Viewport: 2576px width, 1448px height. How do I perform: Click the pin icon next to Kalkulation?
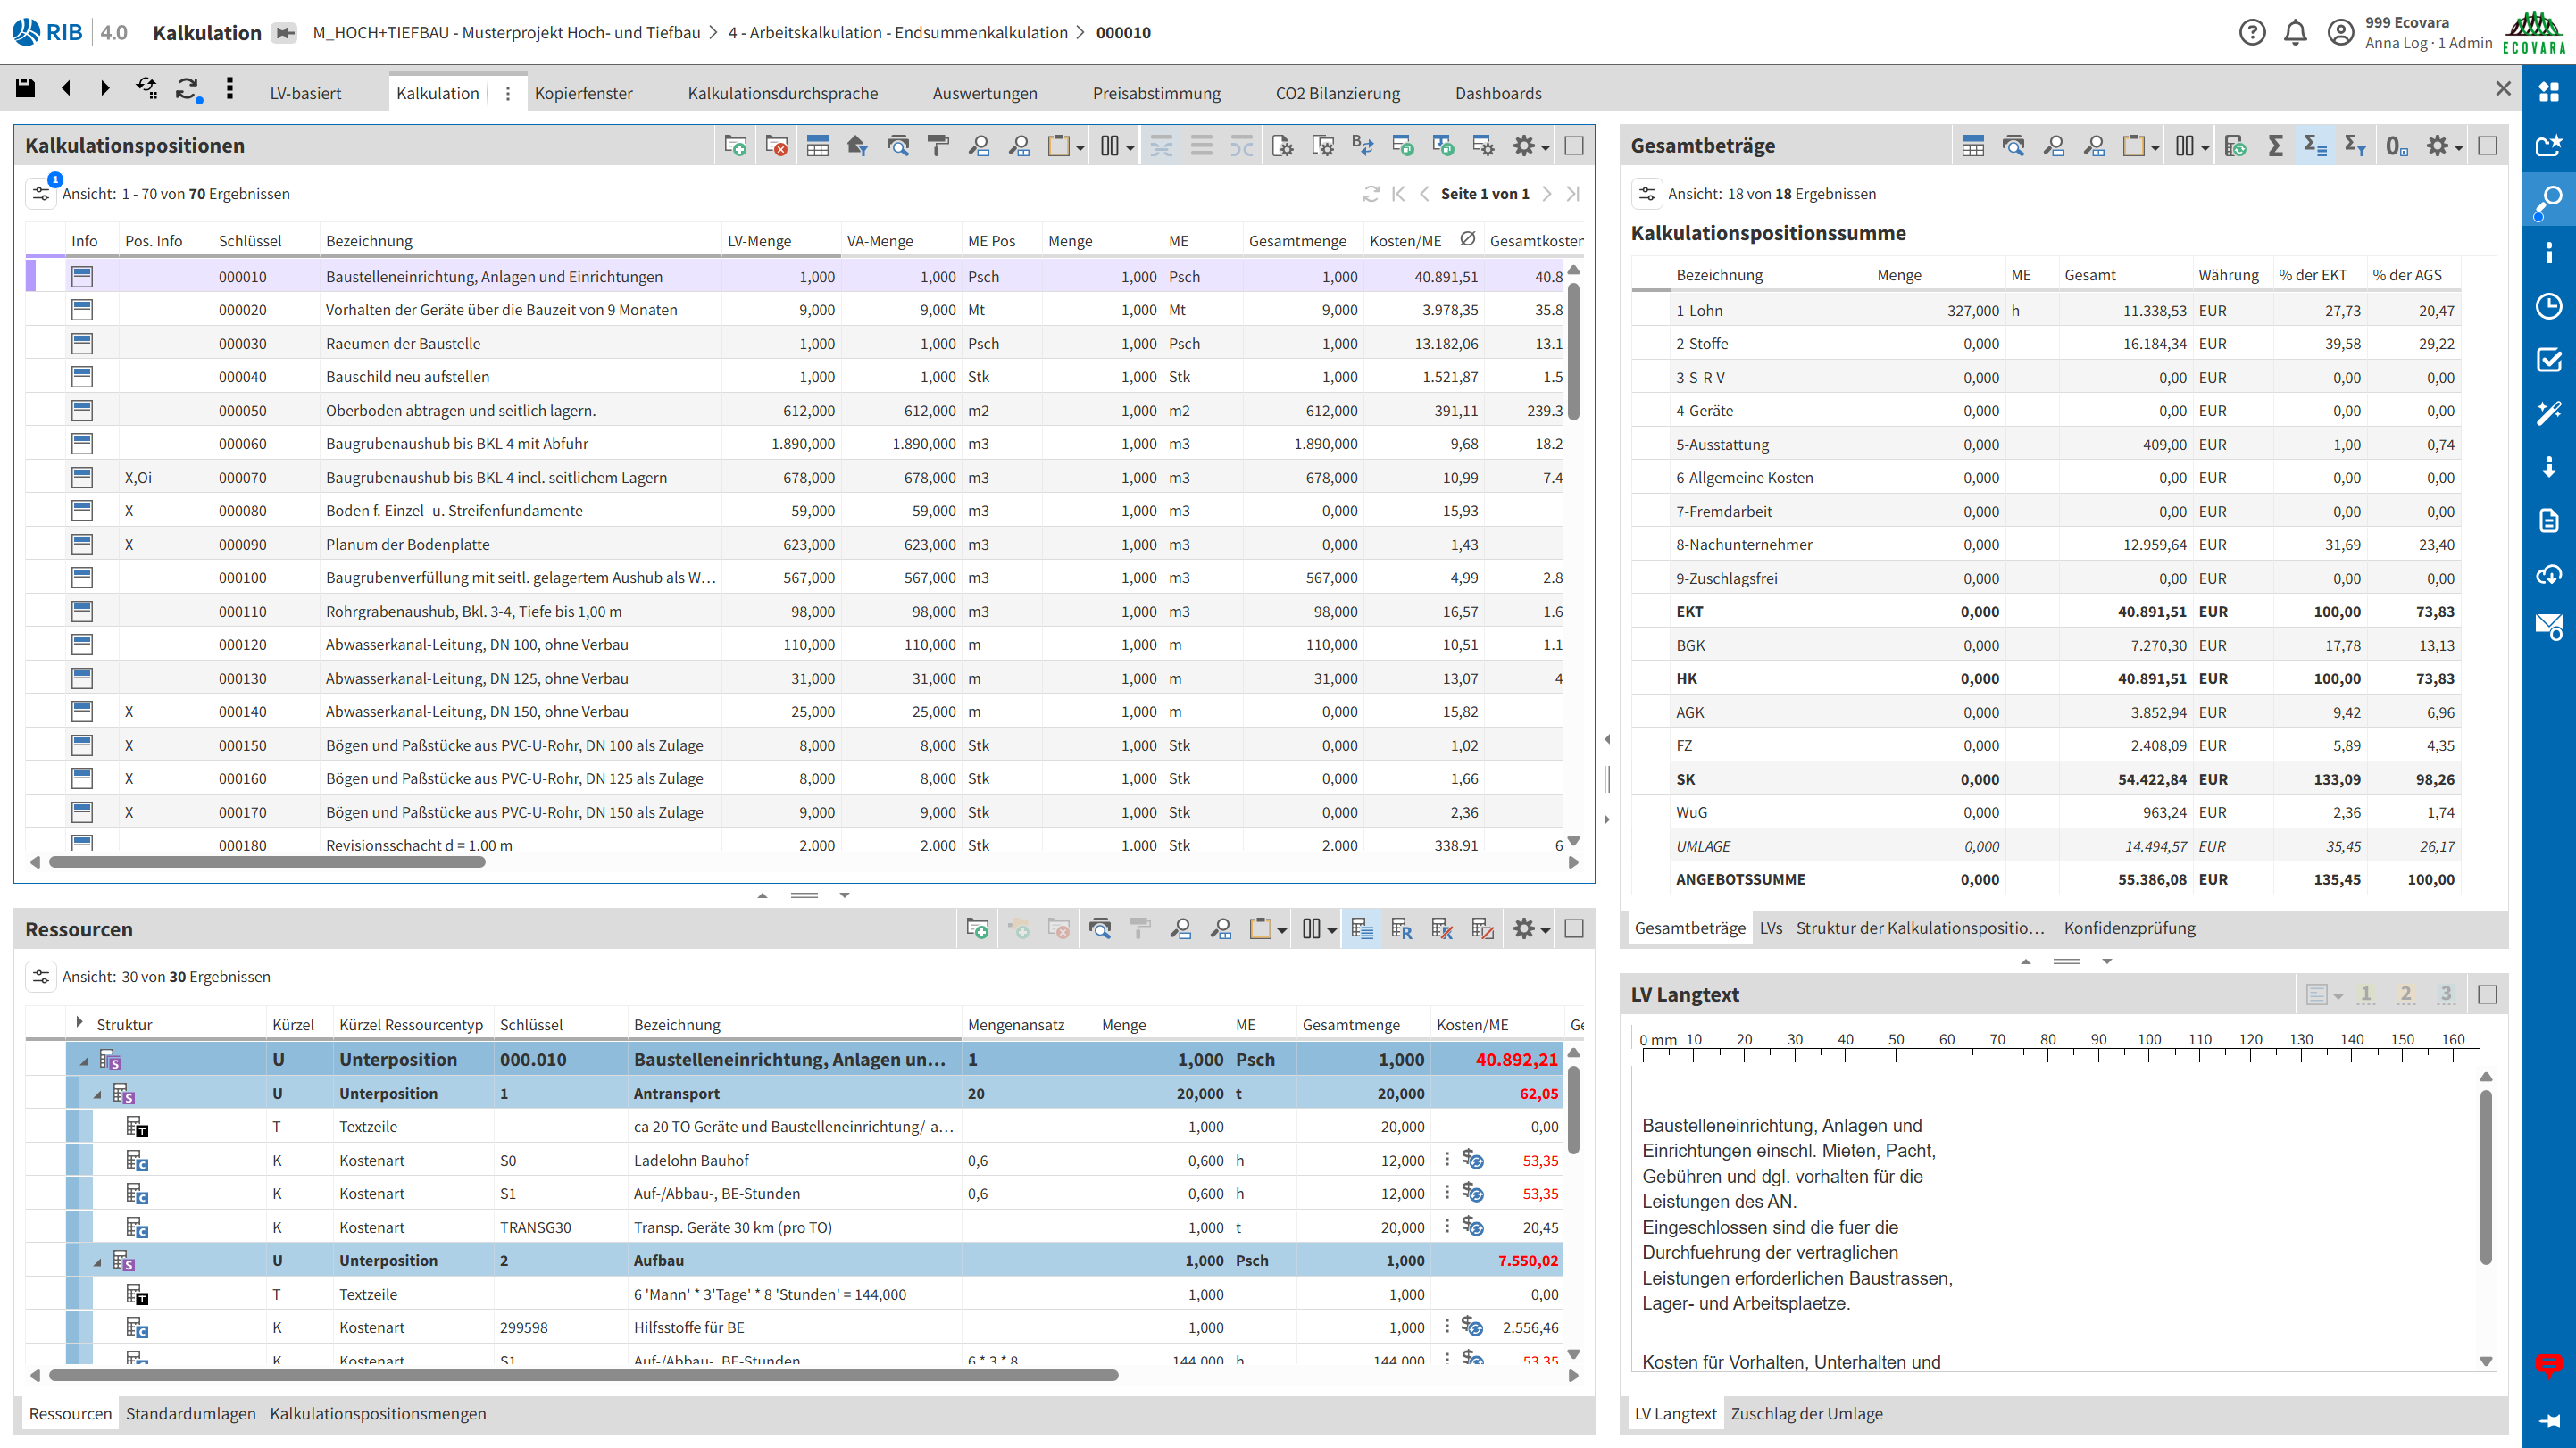point(285,33)
